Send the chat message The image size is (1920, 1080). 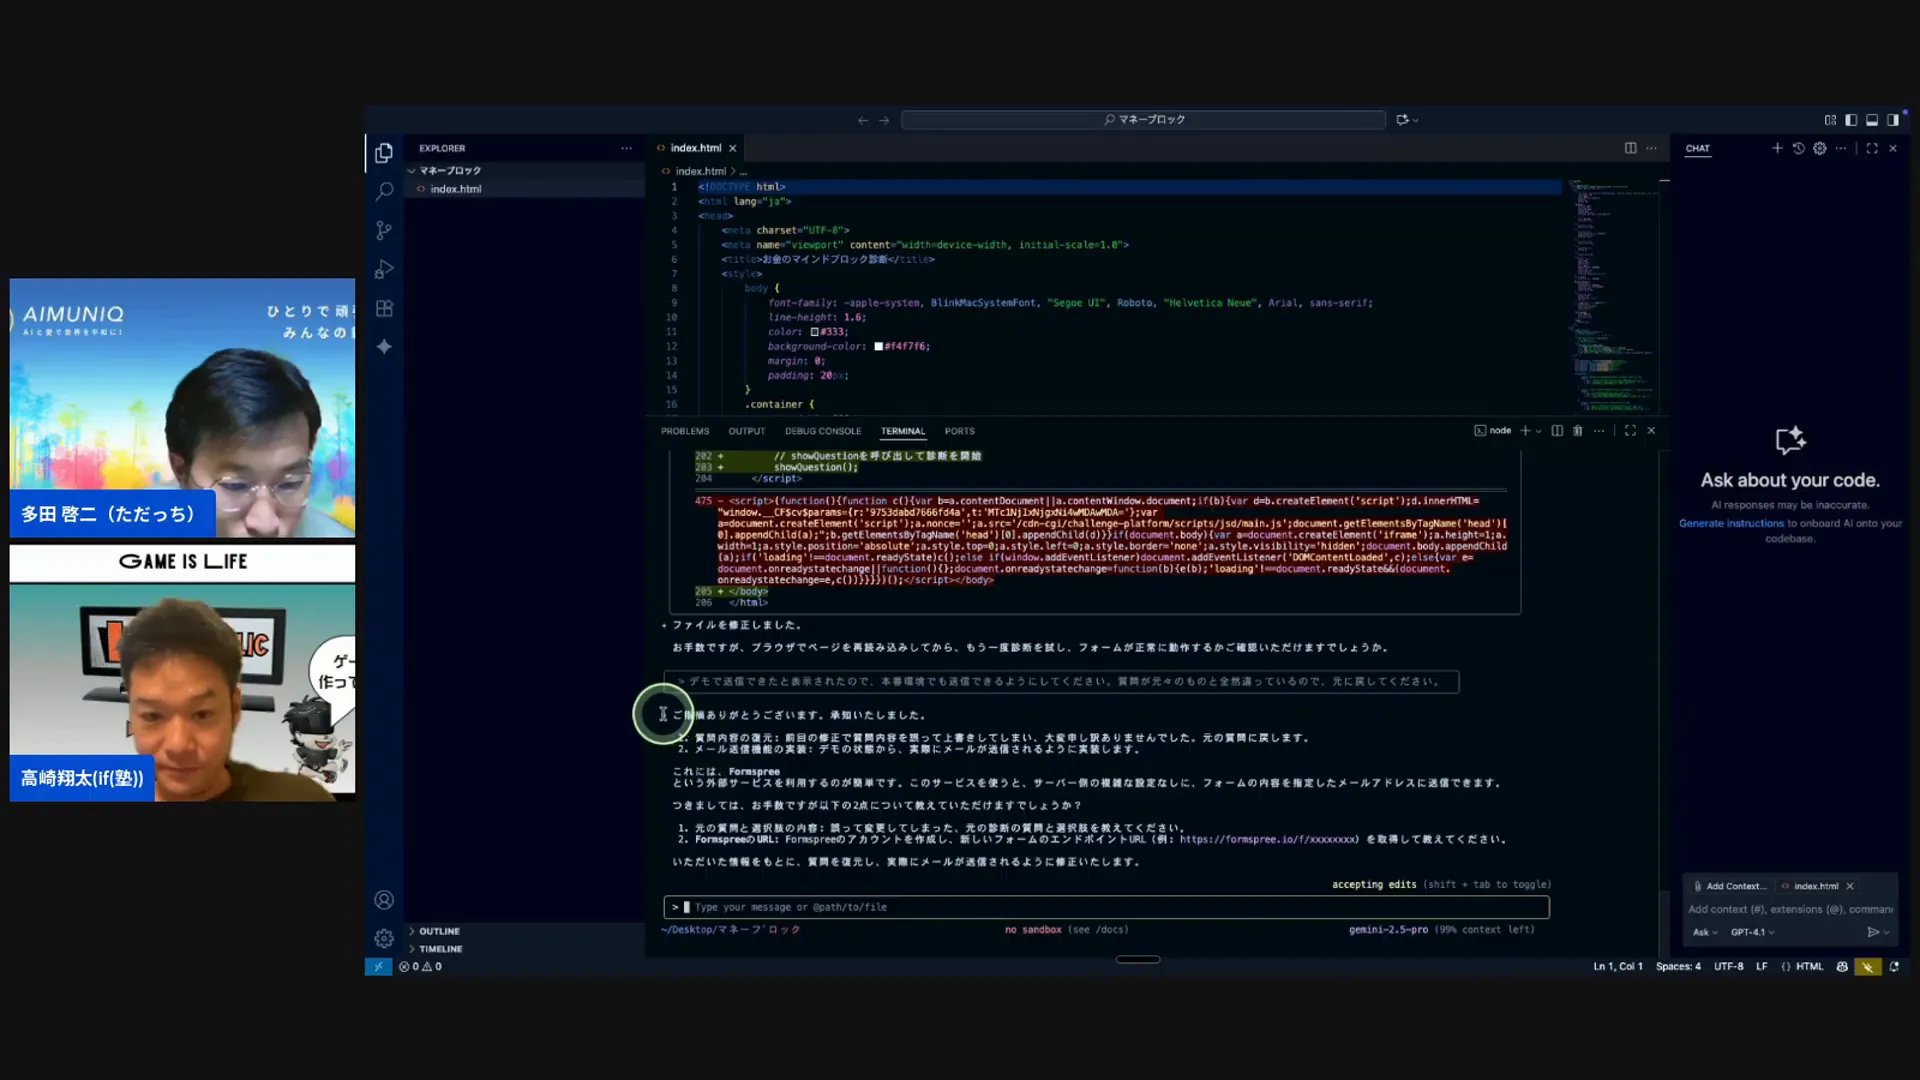1873,932
